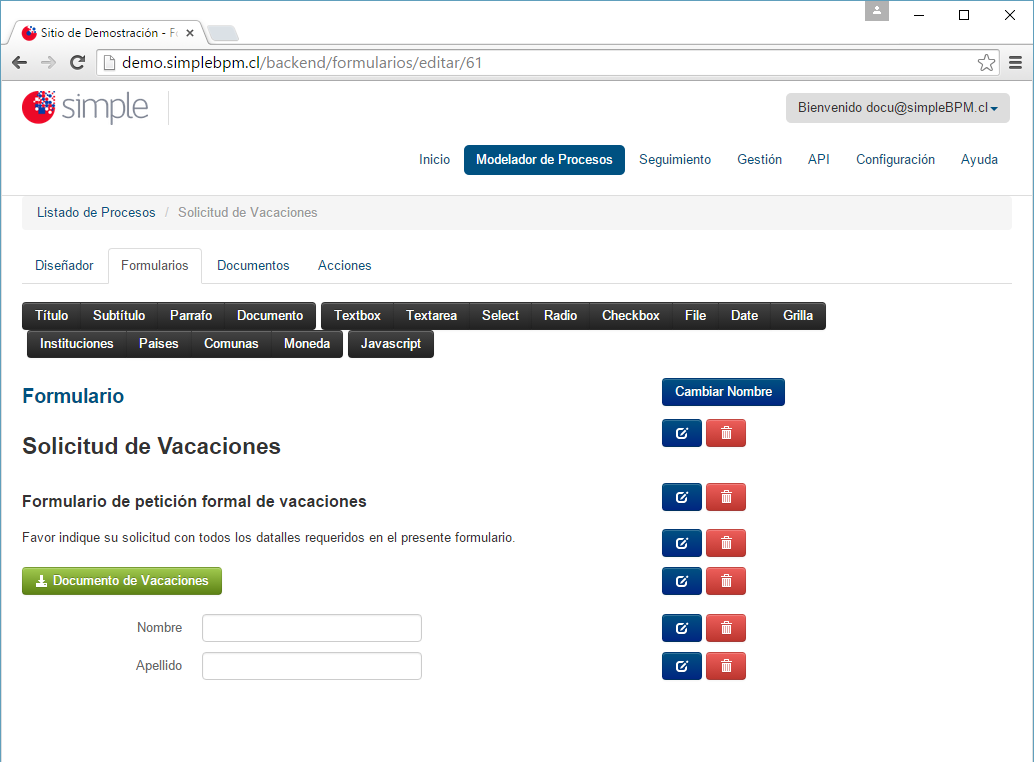Reload the page

[77, 63]
